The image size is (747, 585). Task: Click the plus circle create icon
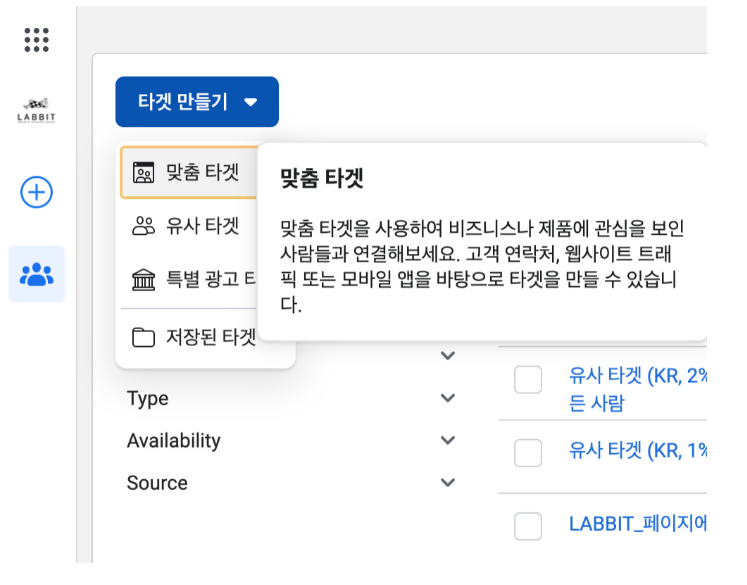pos(37,192)
